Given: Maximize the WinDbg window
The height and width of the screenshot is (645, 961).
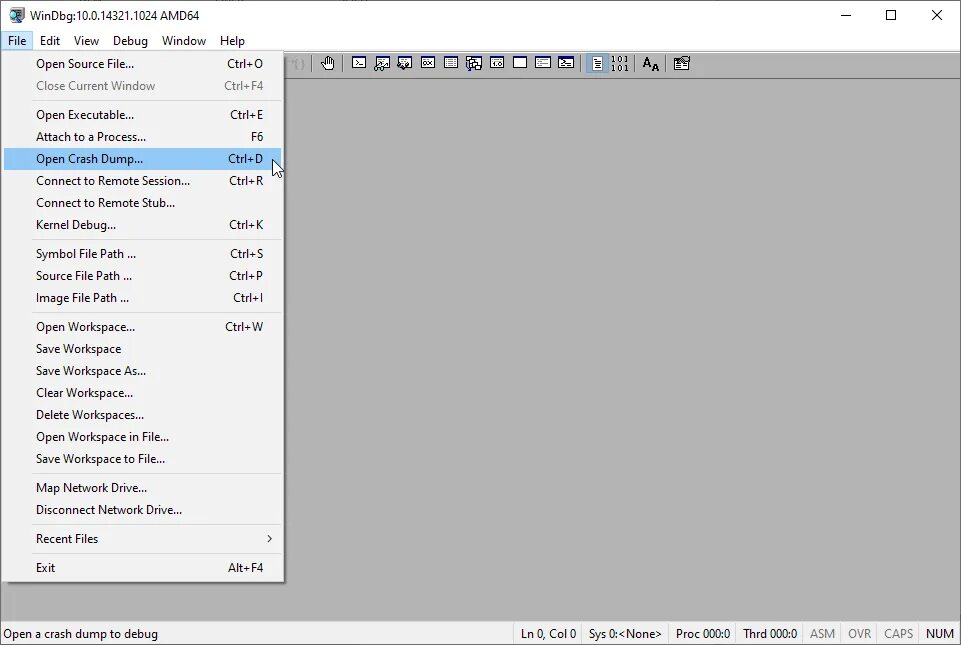Looking at the screenshot, I should pos(891,15).
